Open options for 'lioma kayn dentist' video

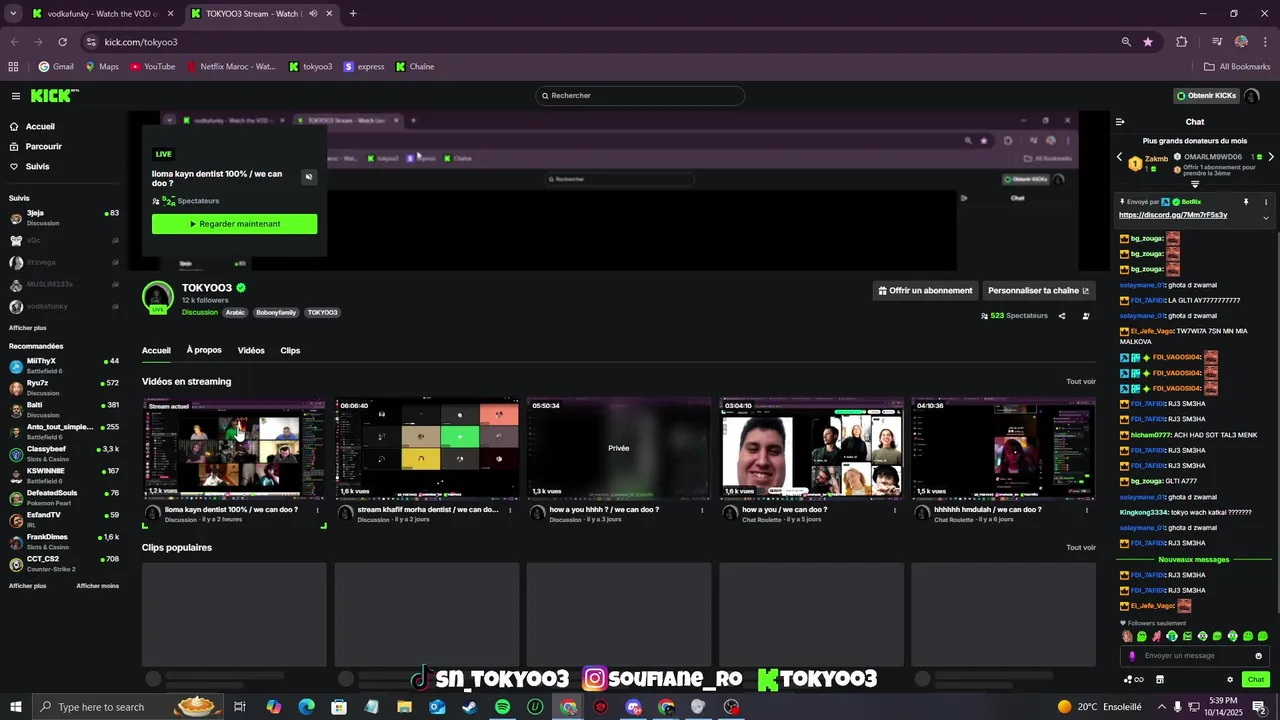pos(318,510)
